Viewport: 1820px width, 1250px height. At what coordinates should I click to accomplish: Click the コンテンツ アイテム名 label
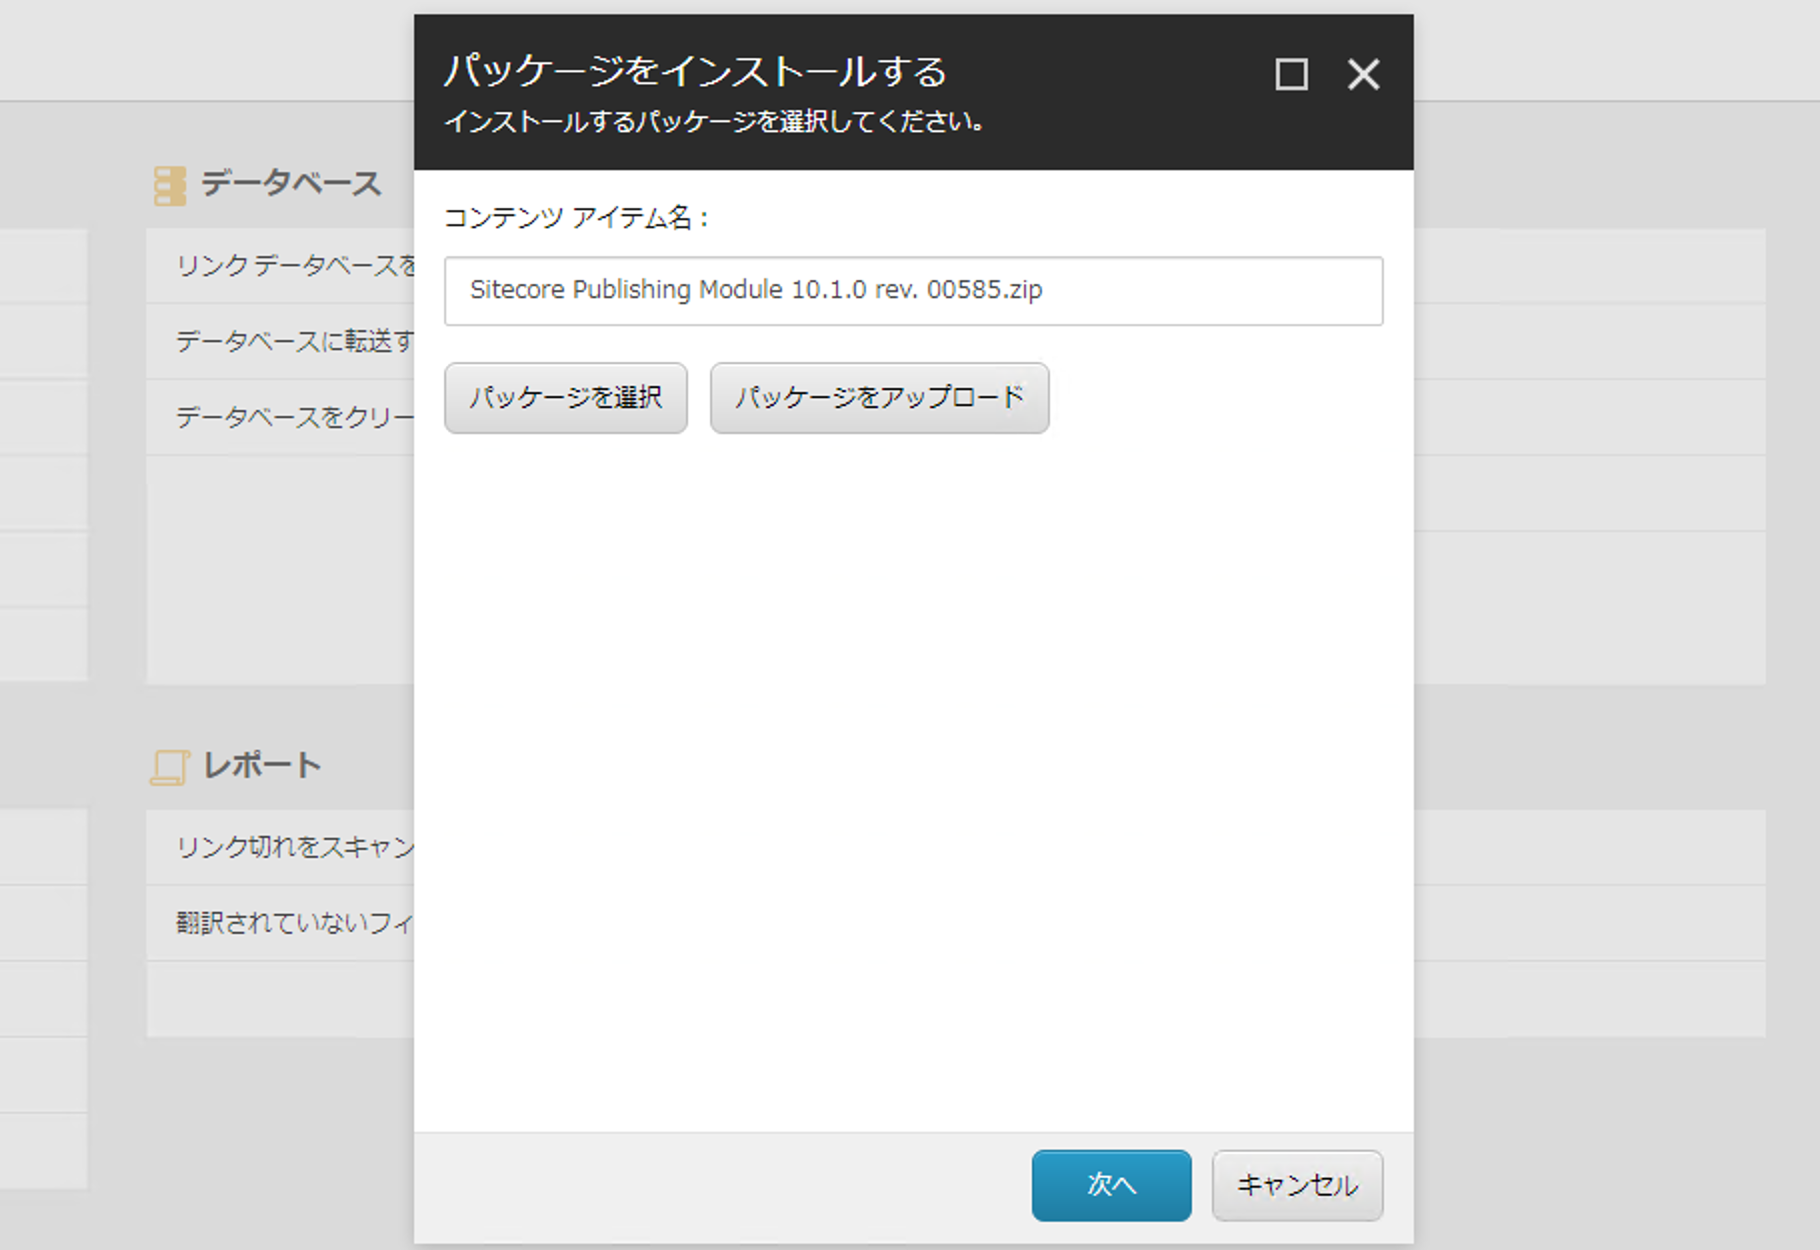pos(576,218)
